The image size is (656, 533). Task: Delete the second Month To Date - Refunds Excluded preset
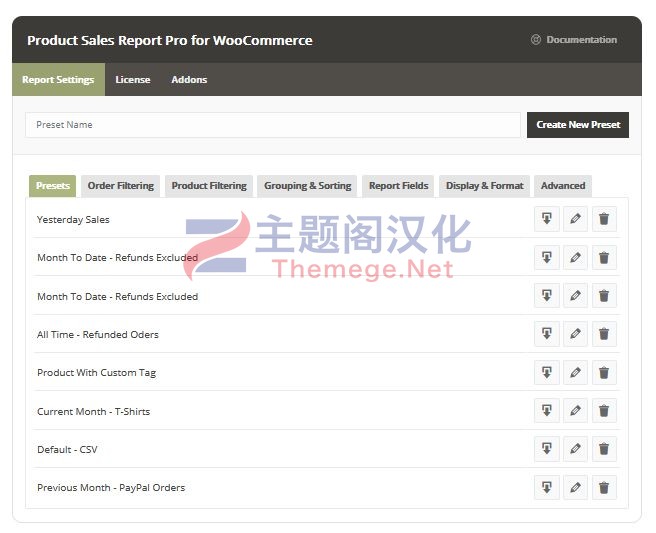coord(604,295)
